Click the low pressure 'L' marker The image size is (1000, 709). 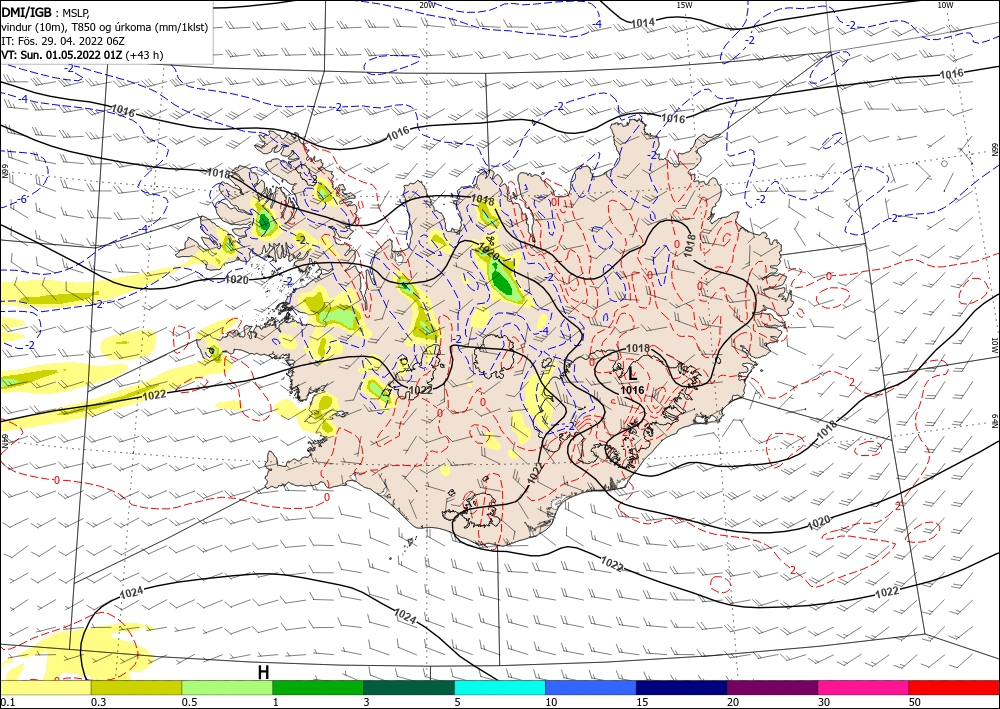pos(632,374)
